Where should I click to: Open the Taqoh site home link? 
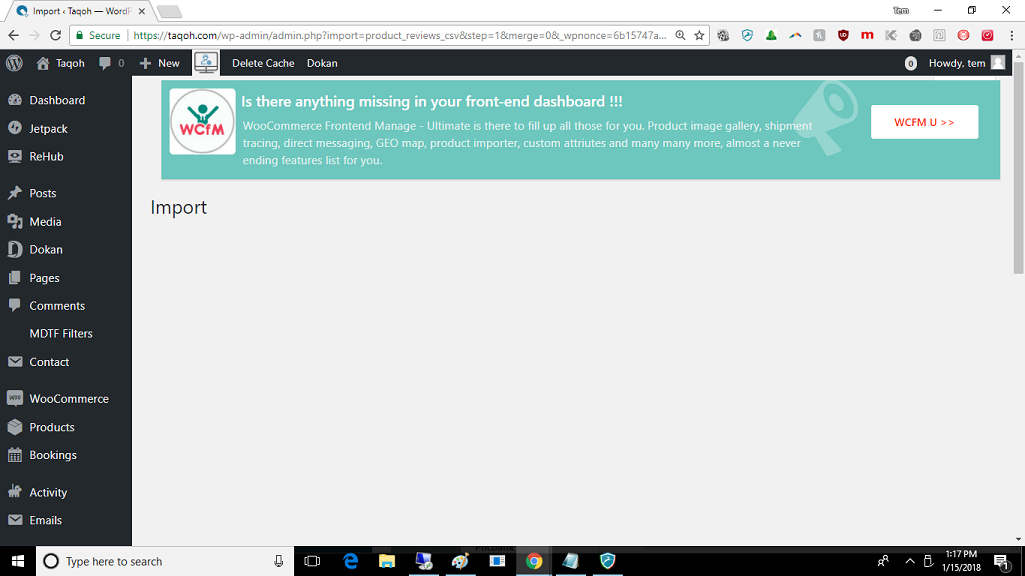pos(61,63)
